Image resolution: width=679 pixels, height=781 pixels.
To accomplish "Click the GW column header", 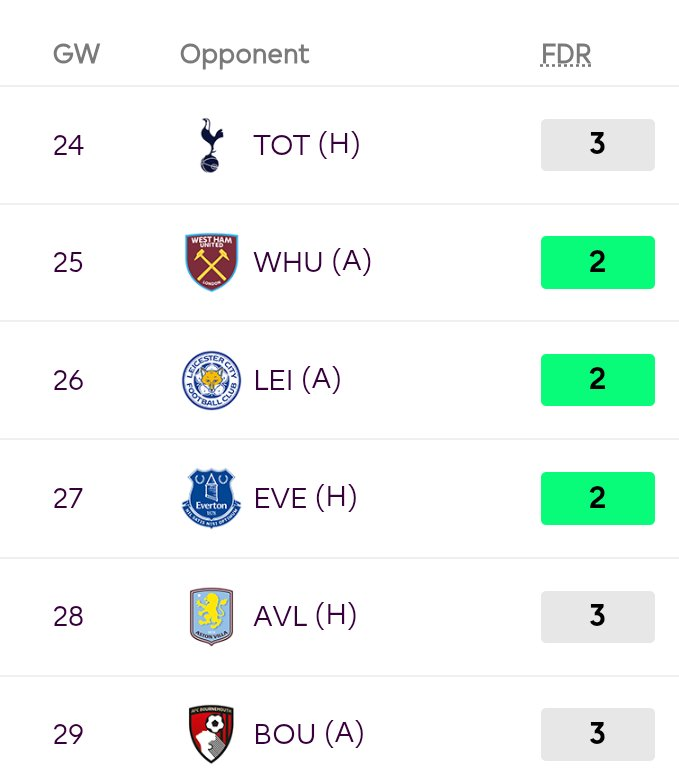I will (76, 54).
